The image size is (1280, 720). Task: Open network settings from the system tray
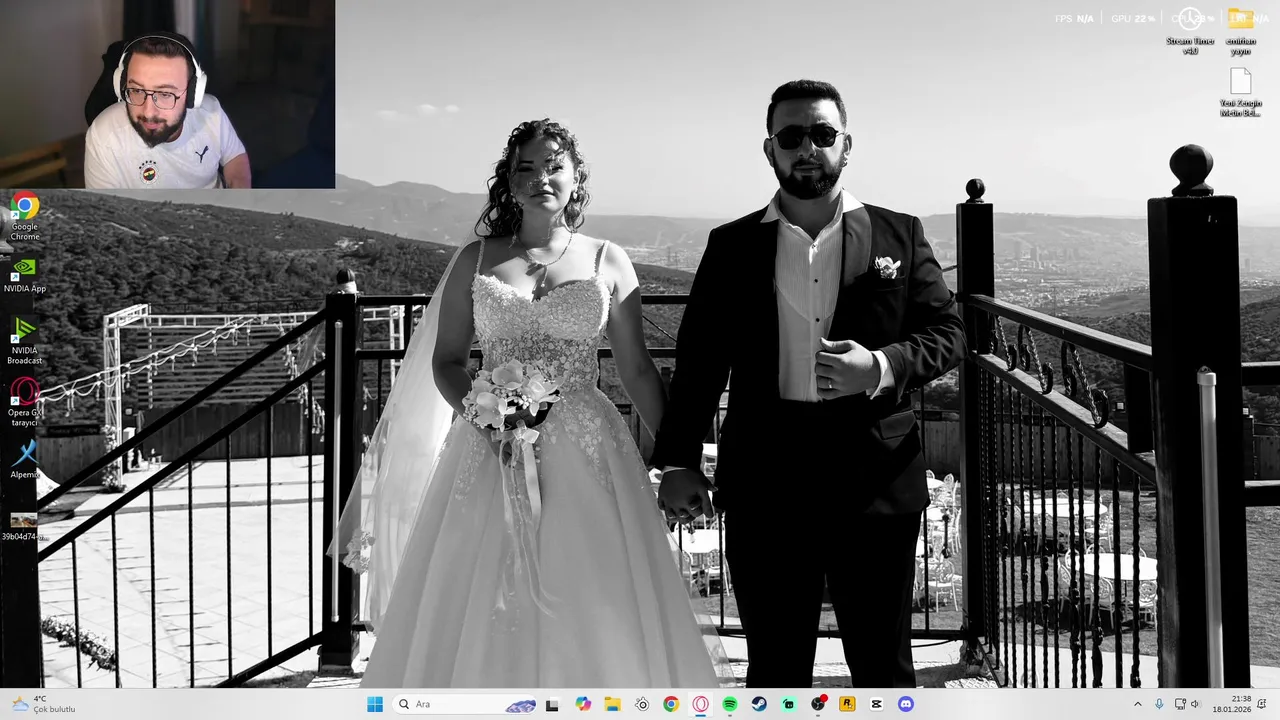pos(1180,704)
